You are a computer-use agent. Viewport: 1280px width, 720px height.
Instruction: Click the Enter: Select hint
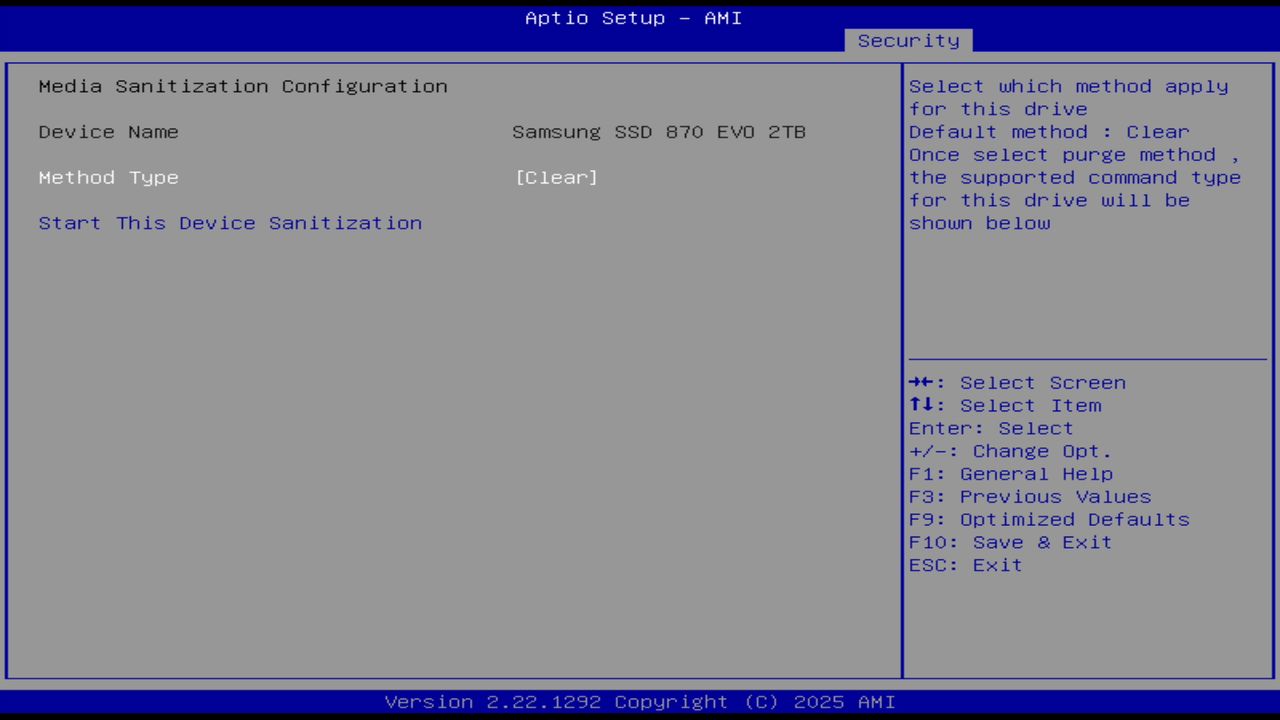click(x=991, y=428)
